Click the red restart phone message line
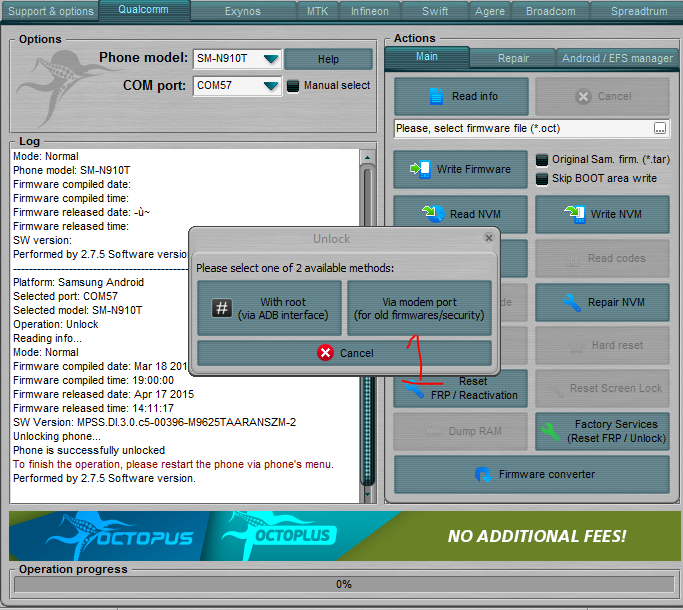 click(173, 464)
